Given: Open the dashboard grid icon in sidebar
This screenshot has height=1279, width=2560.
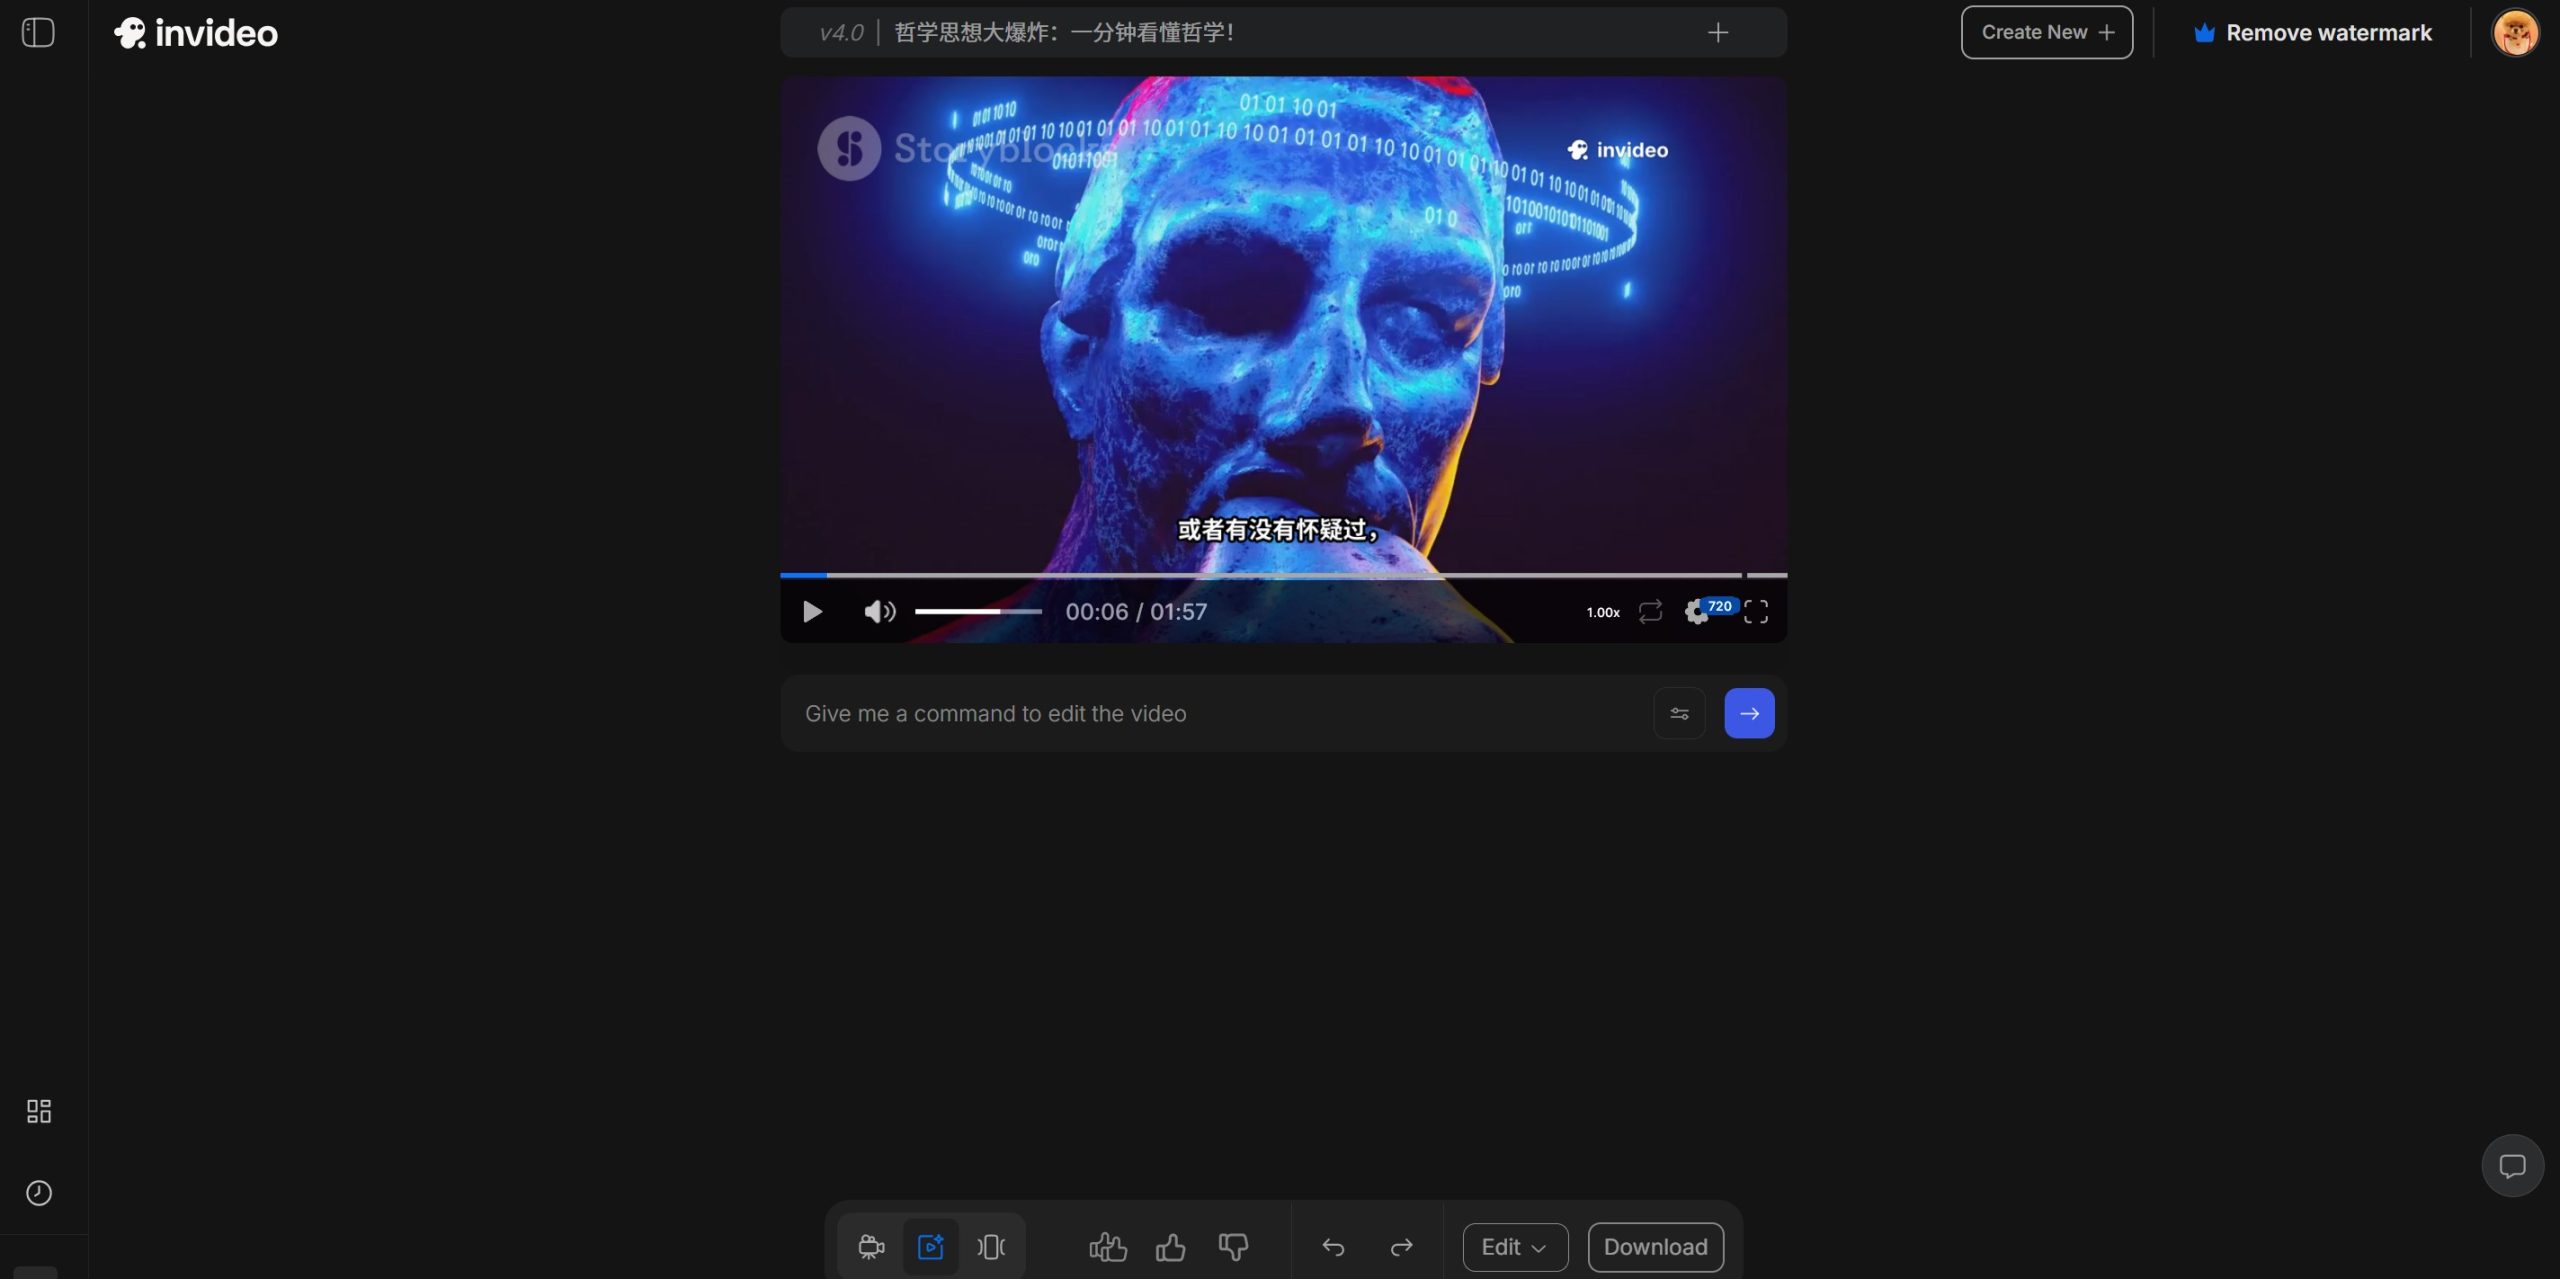Looking at the screenshot, I should click(x=39, y=1111).
